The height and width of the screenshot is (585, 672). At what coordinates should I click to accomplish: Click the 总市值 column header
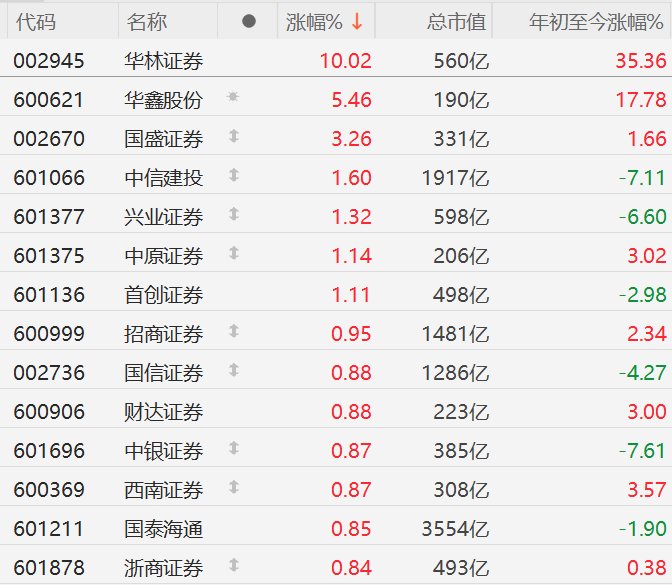click(x=456, y=22)
